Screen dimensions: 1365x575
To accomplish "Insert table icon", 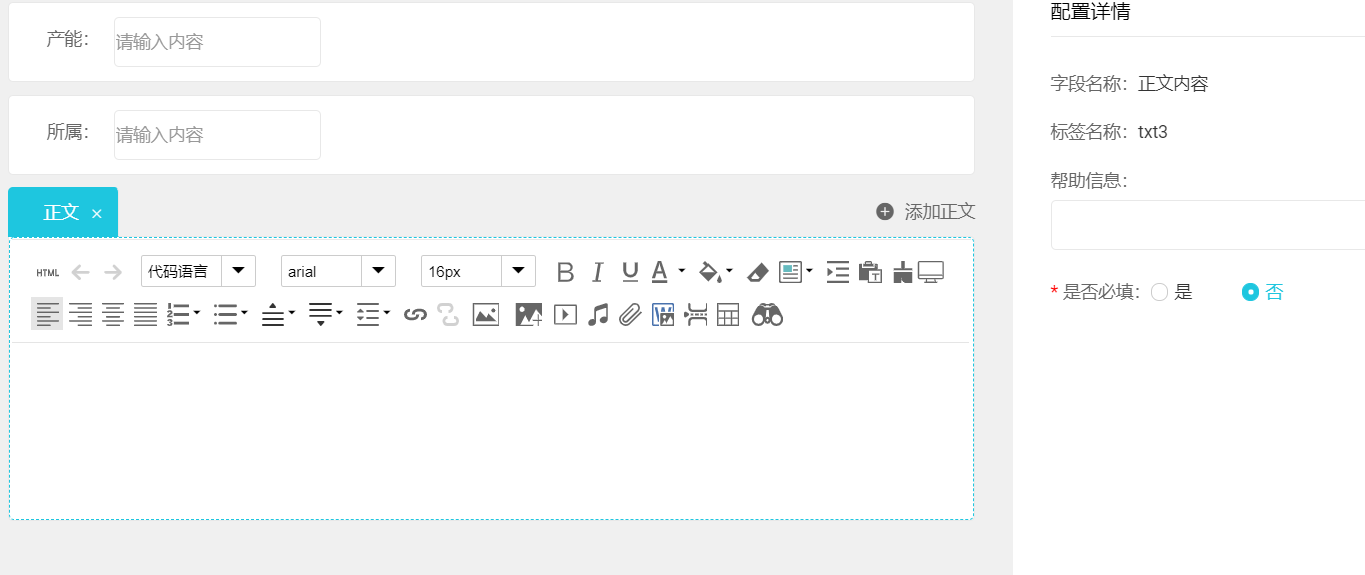I will pyautogui.click(x=728, y=315).
